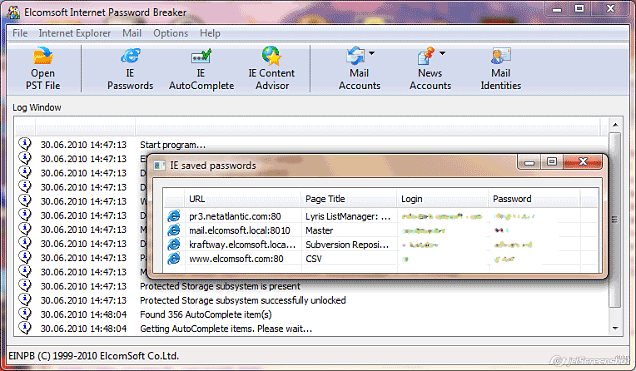
Task: Open the Options menu
Action: [x=170, y=33]
